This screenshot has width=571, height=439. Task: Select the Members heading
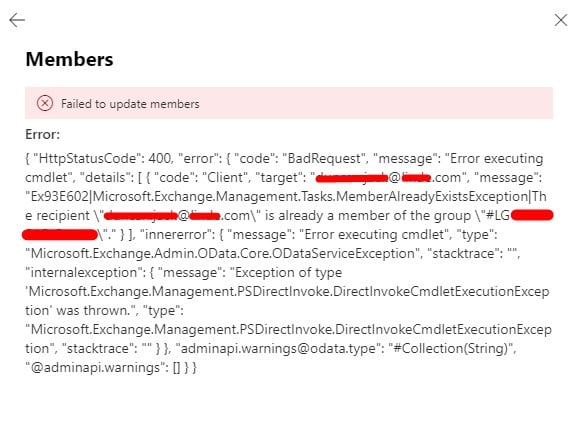tap(69, 59)
